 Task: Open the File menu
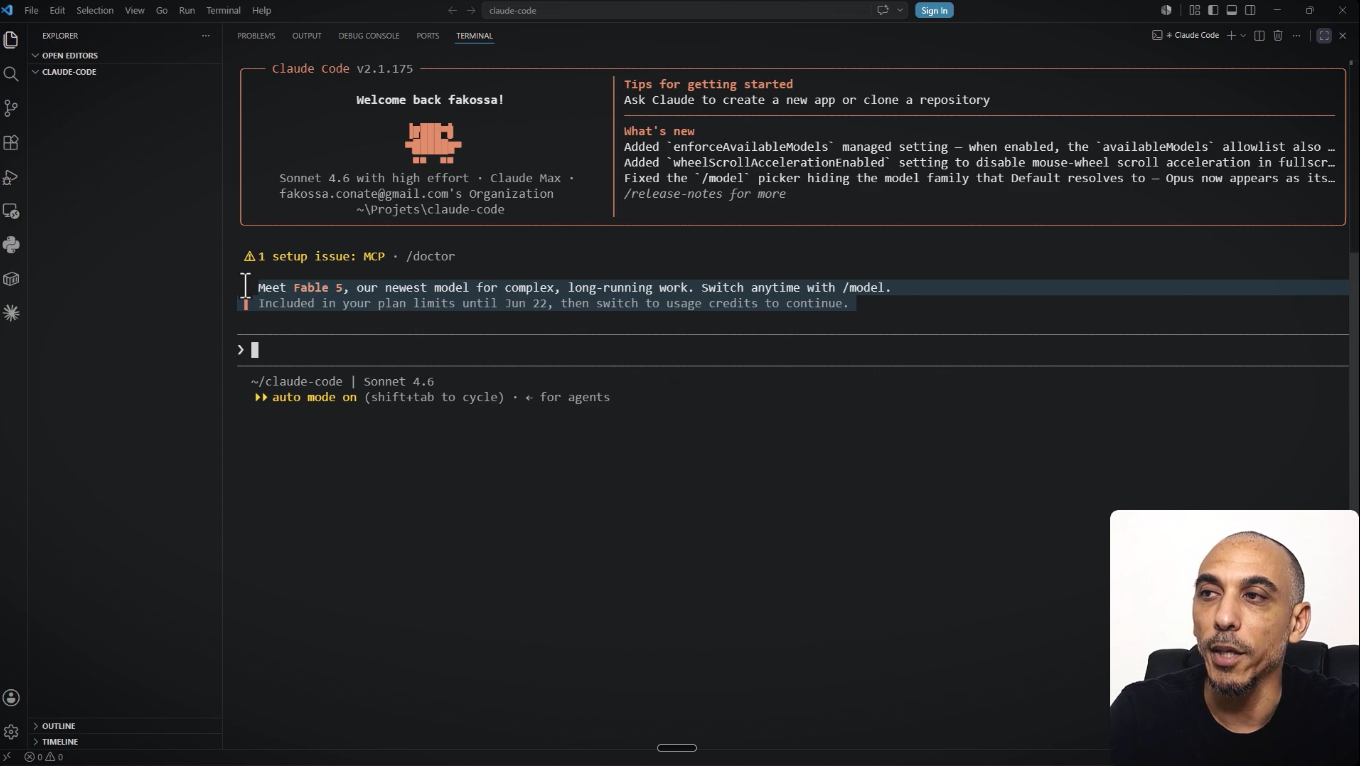[31, 10]
